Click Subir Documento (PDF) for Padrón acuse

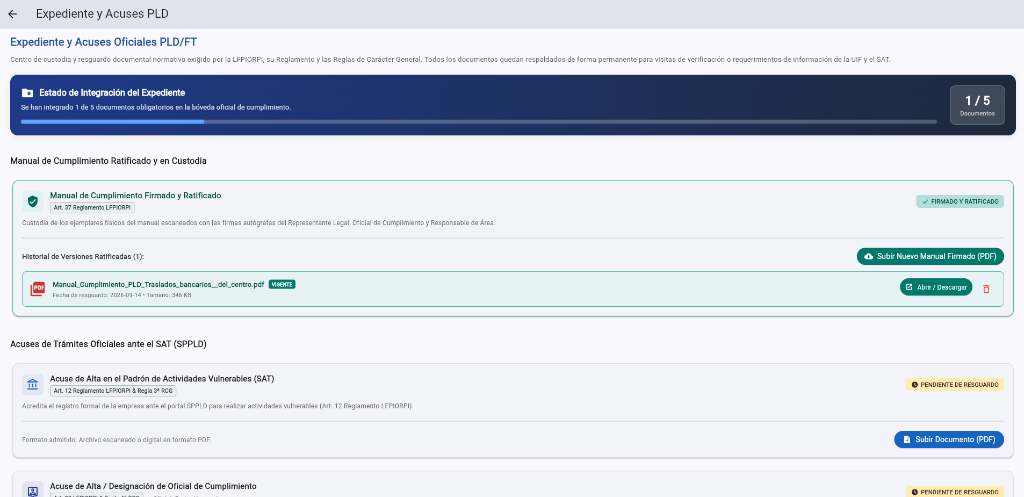click(948, 440)
